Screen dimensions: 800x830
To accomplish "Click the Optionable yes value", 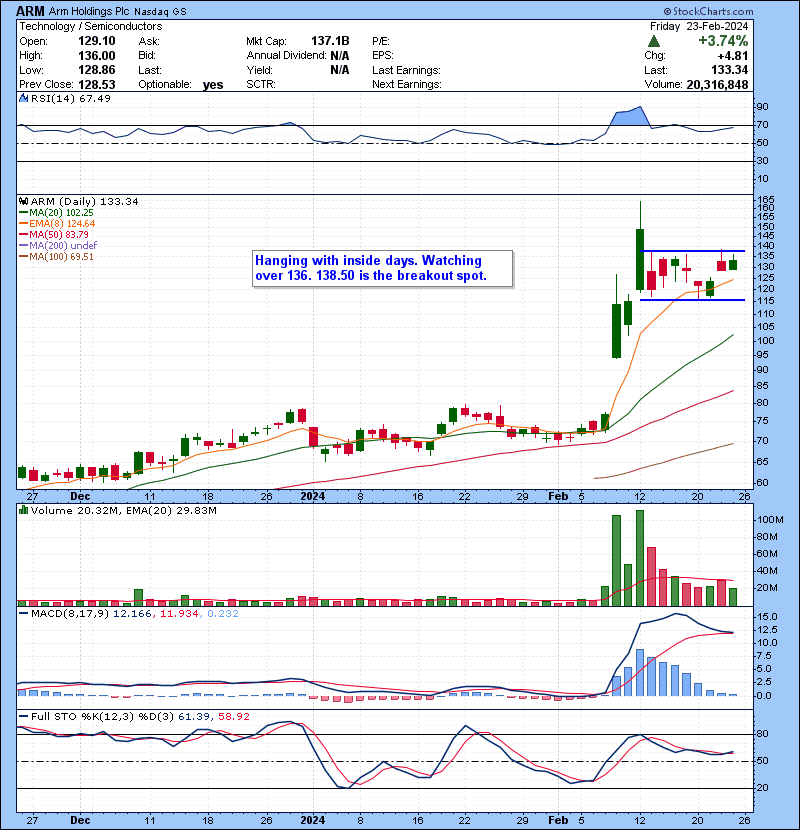I will click(213, 85).
